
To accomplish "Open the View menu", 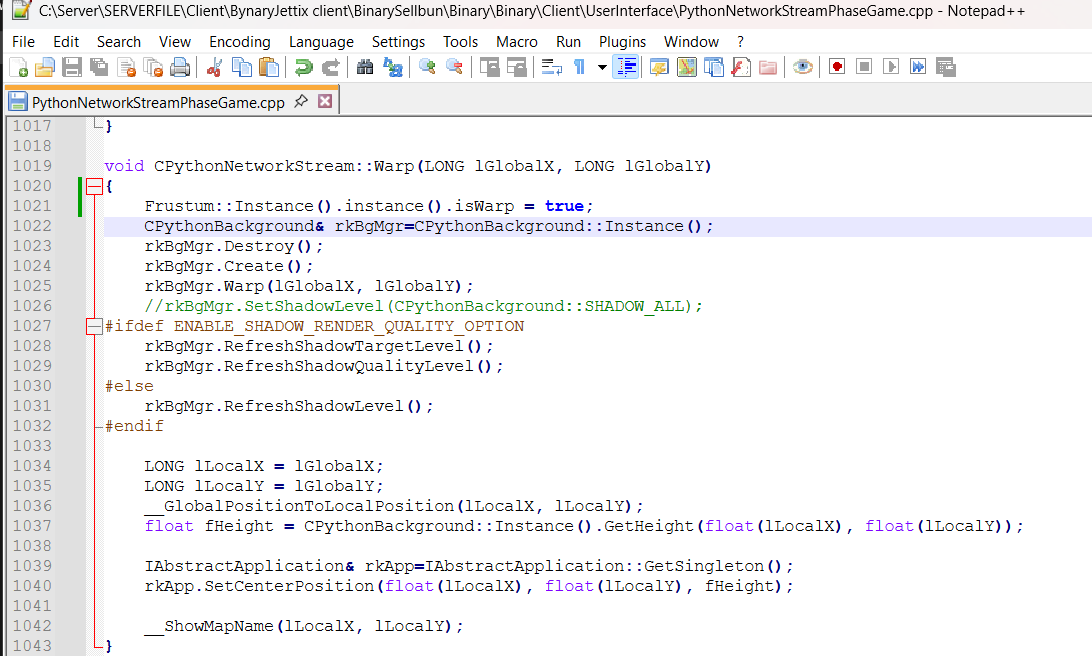I will pos(174,42).
